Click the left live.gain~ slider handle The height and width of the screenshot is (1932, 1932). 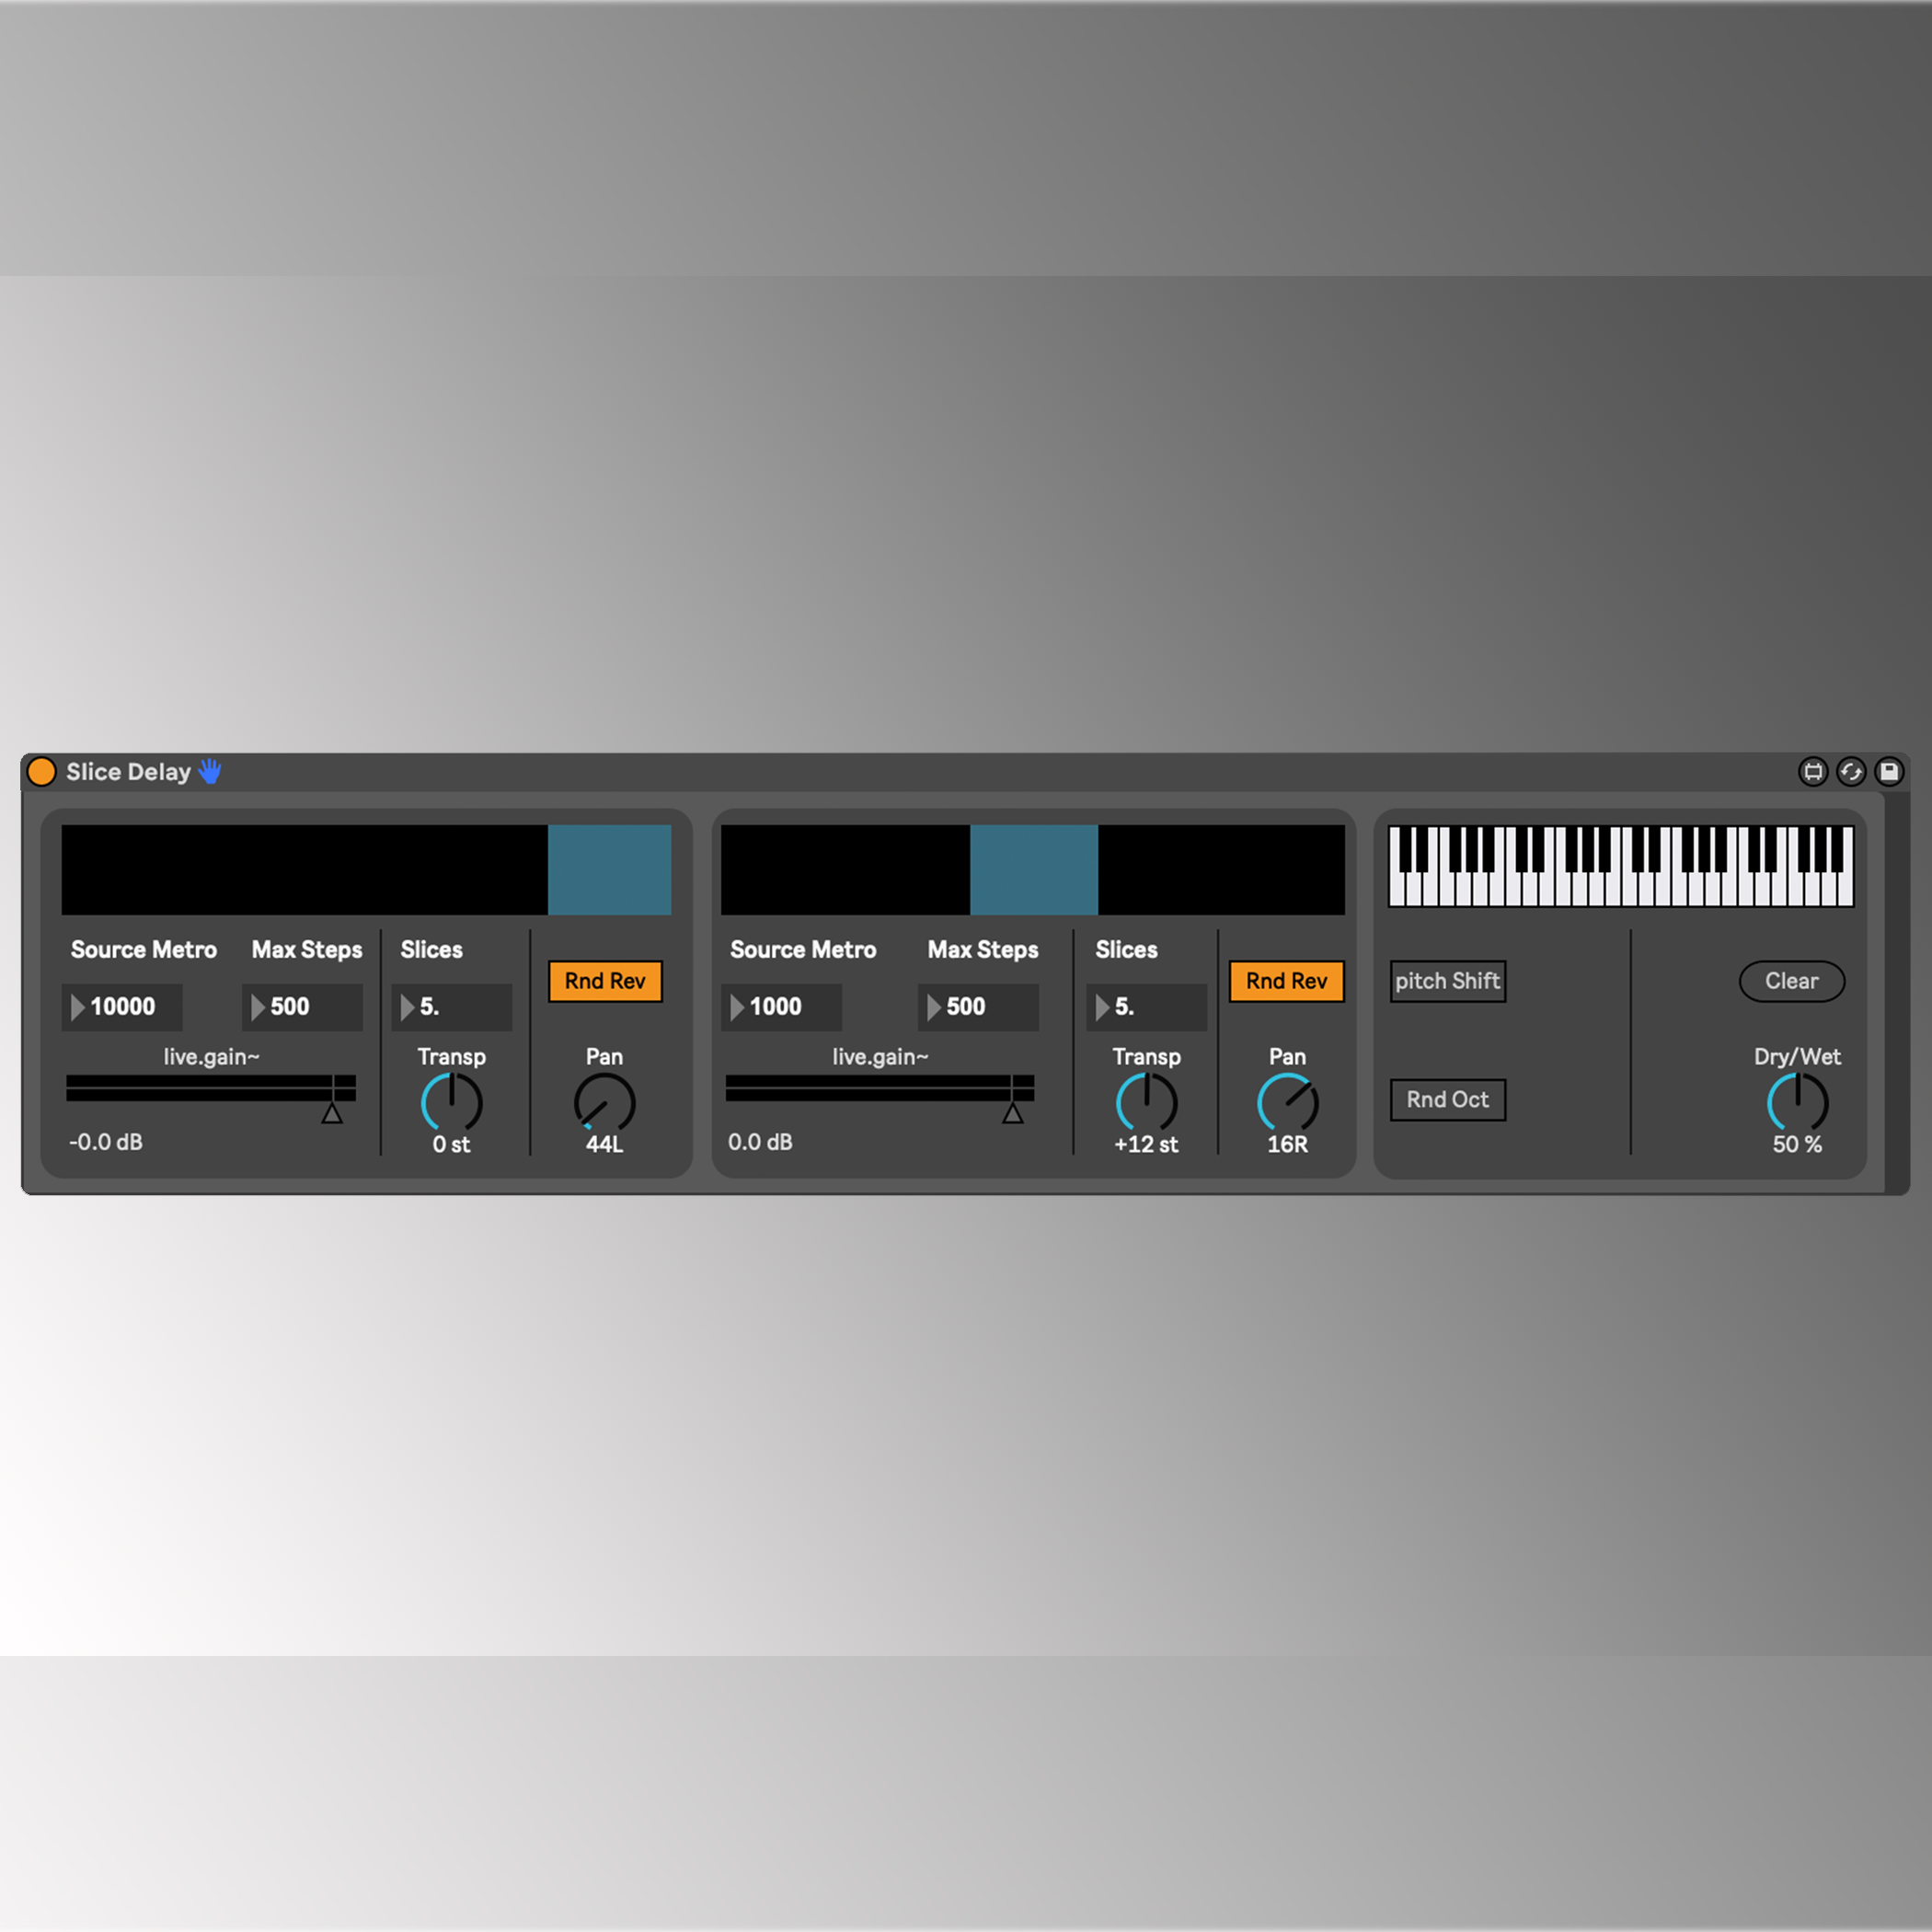(x=332, y=1113)
